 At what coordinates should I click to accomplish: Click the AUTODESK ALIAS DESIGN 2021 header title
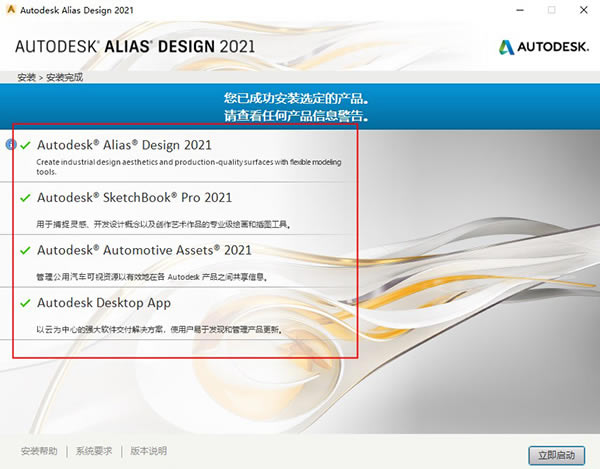(135, 47)
